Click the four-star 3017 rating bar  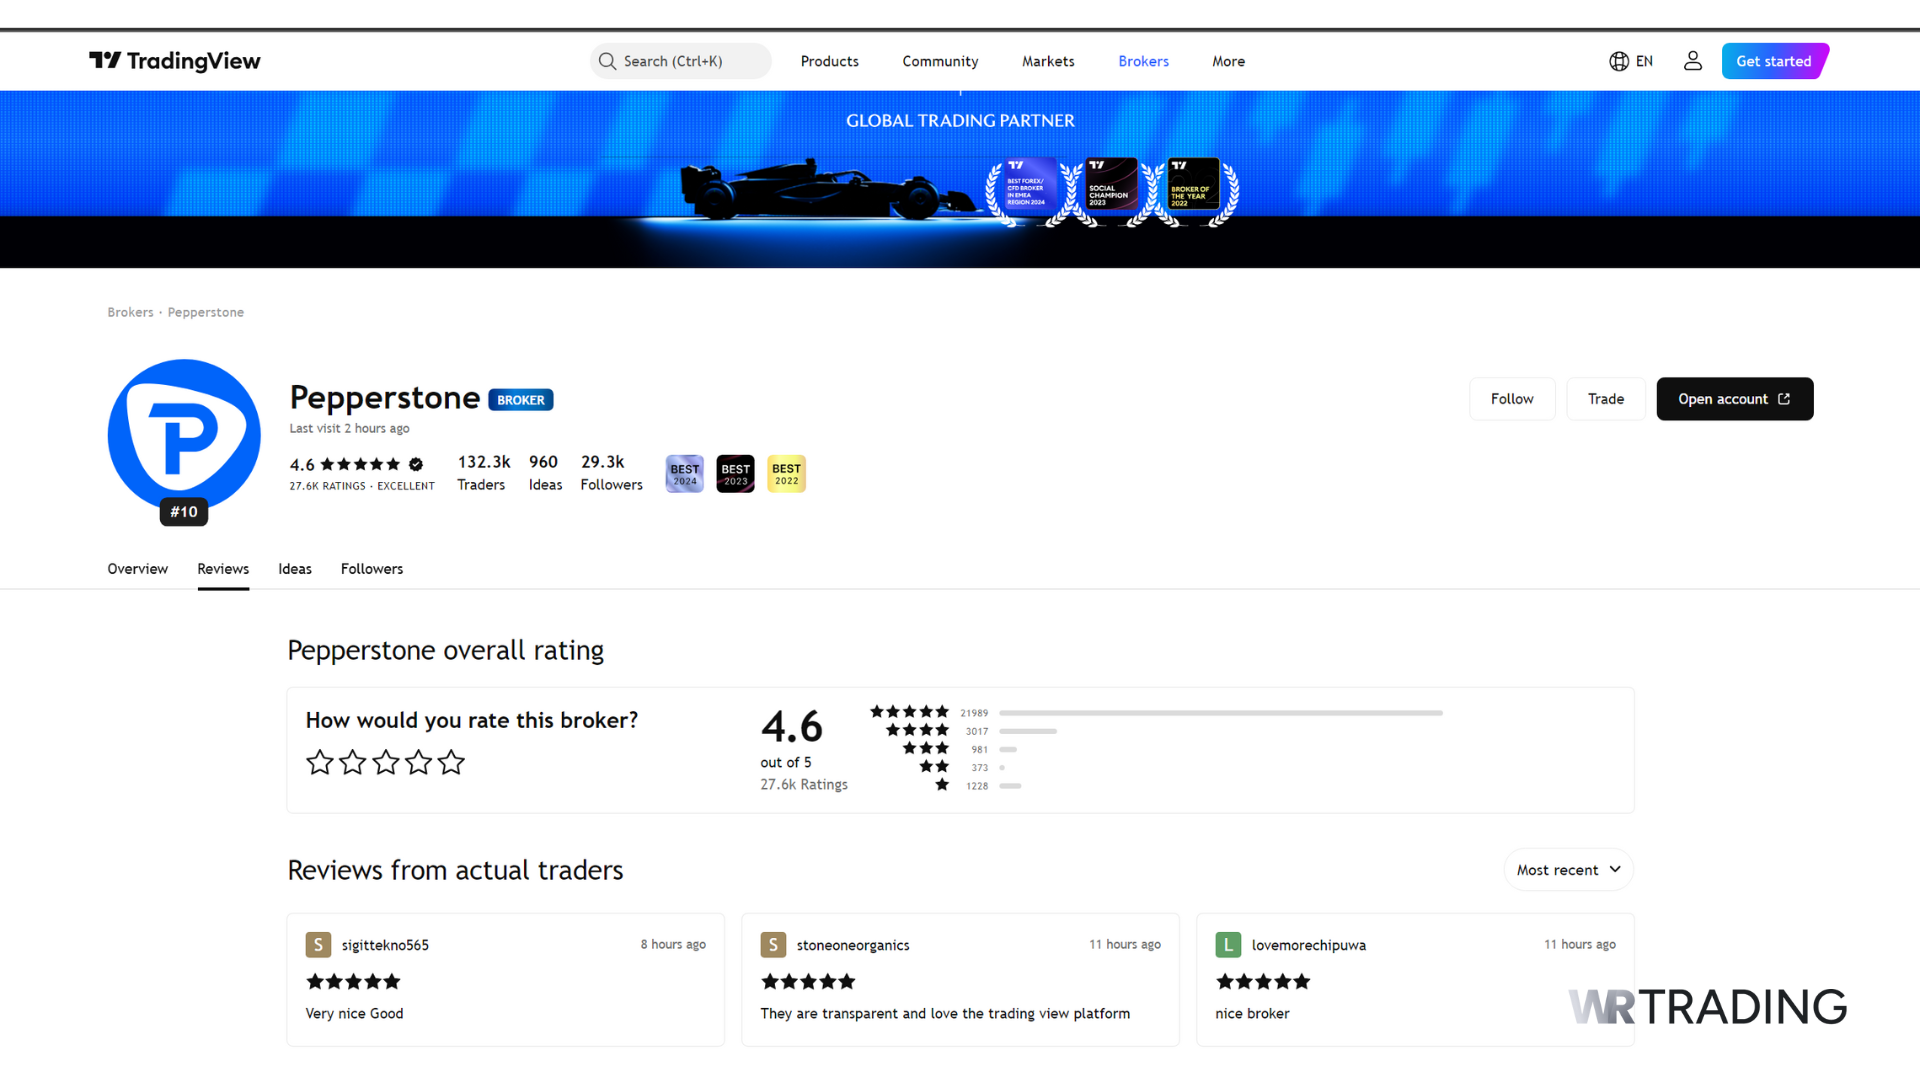click(1028, 731)
